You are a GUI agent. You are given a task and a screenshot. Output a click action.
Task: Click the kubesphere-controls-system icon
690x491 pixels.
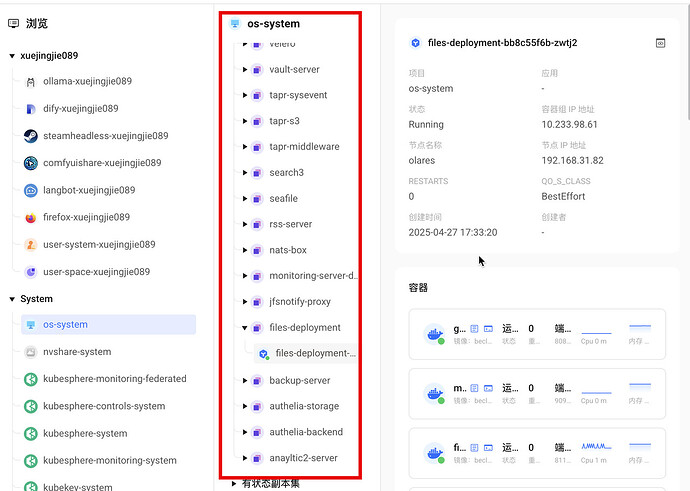[x=30, y=407]
